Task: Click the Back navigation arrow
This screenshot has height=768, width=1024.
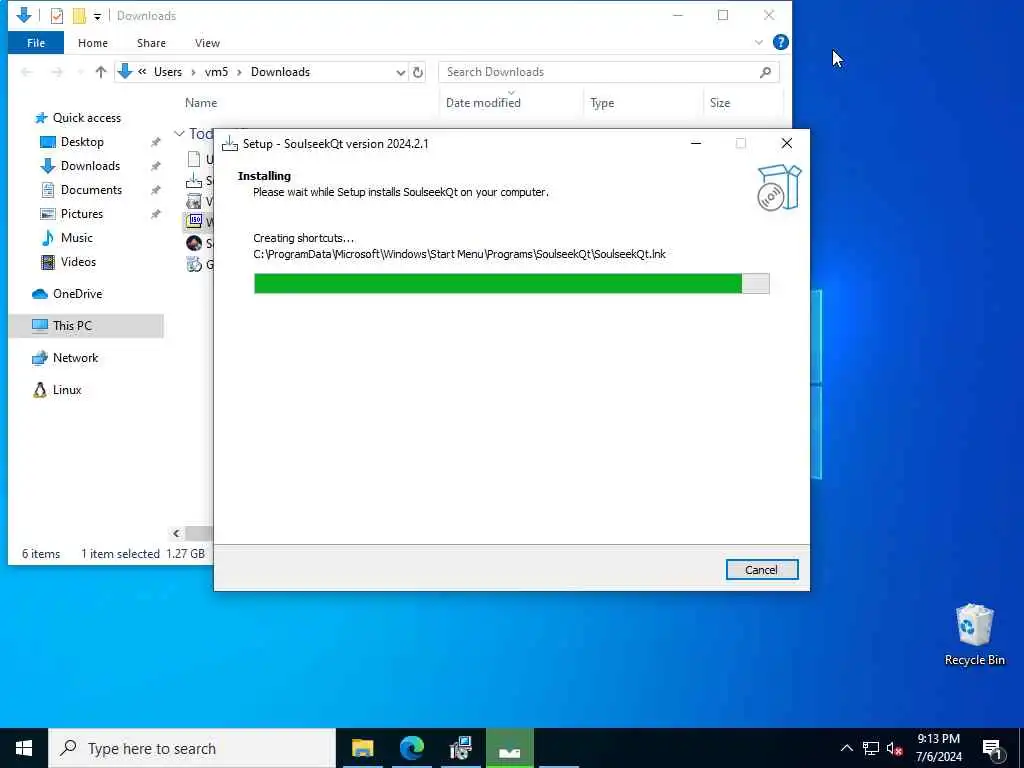Action: pos(27,72)
